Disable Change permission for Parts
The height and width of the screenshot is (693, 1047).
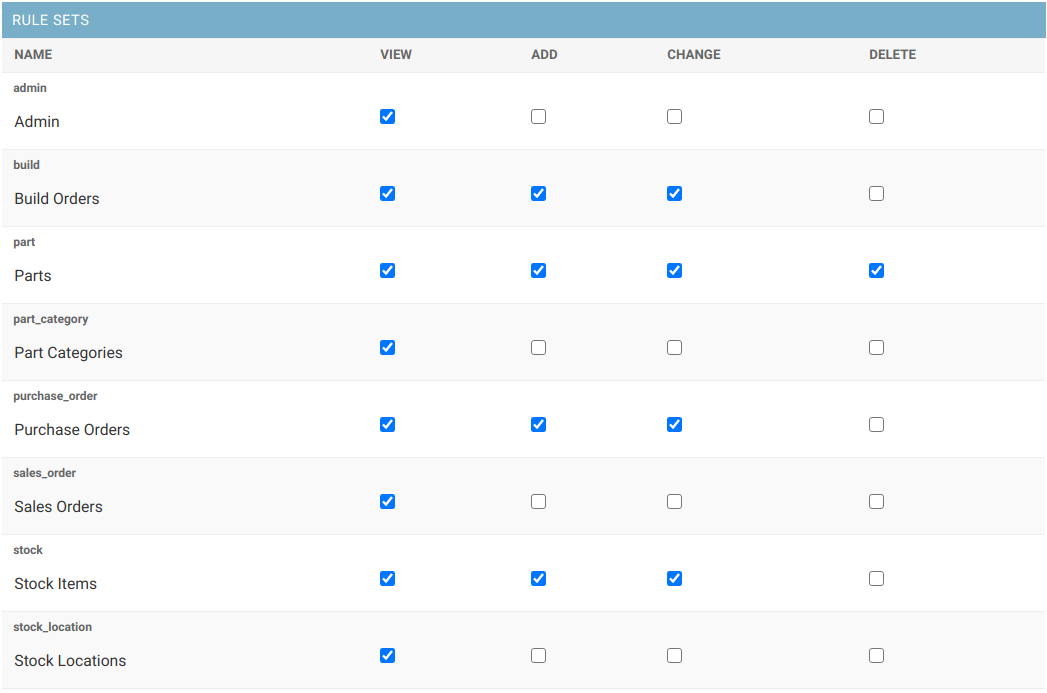675,271
